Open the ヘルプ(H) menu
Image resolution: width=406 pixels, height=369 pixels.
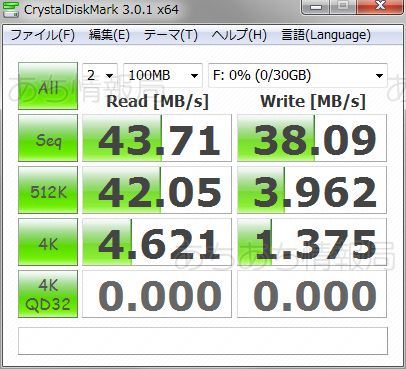pos(239,35)
